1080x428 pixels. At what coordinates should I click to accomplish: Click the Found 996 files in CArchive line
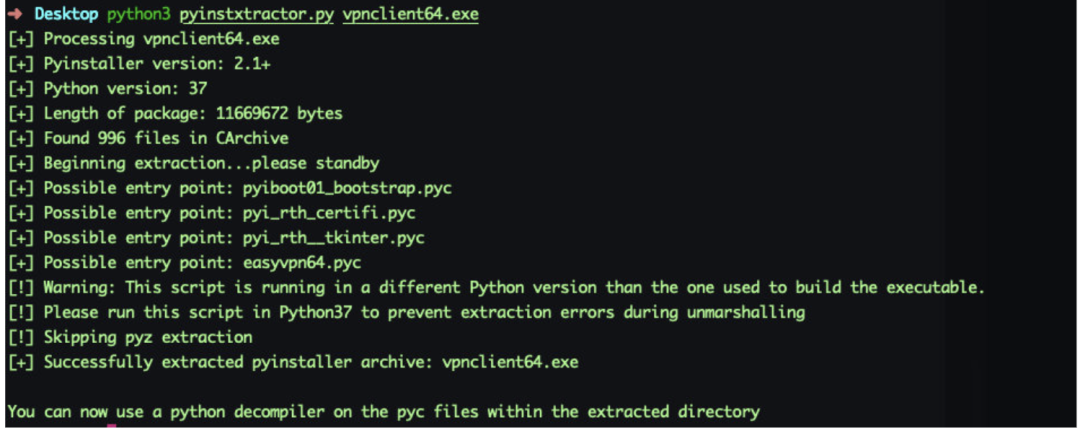point(147,139)
